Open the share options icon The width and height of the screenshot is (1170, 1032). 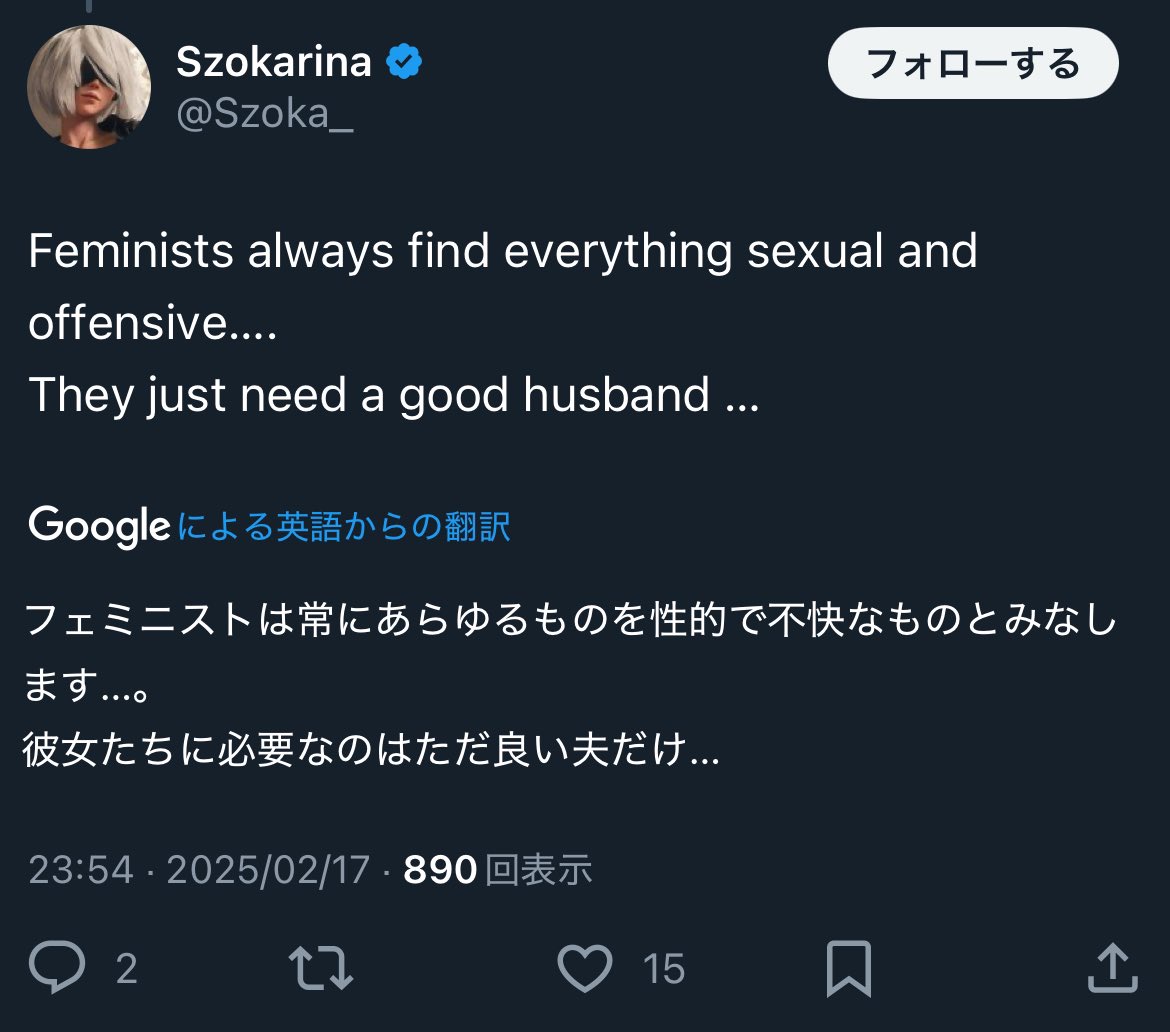(1111, 968)
